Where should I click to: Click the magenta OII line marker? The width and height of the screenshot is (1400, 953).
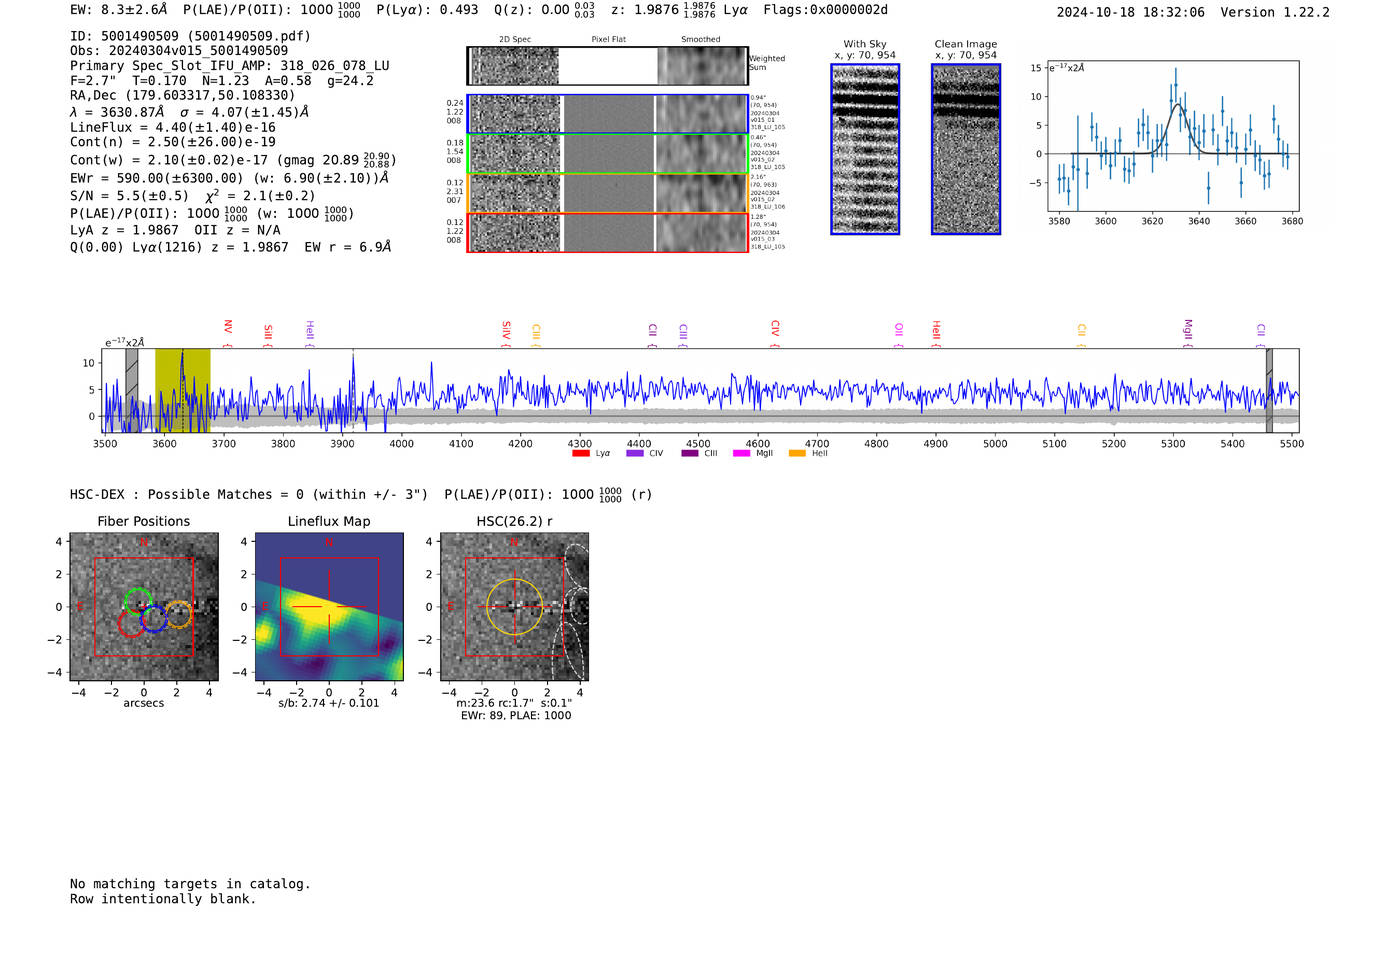point(899,331)
